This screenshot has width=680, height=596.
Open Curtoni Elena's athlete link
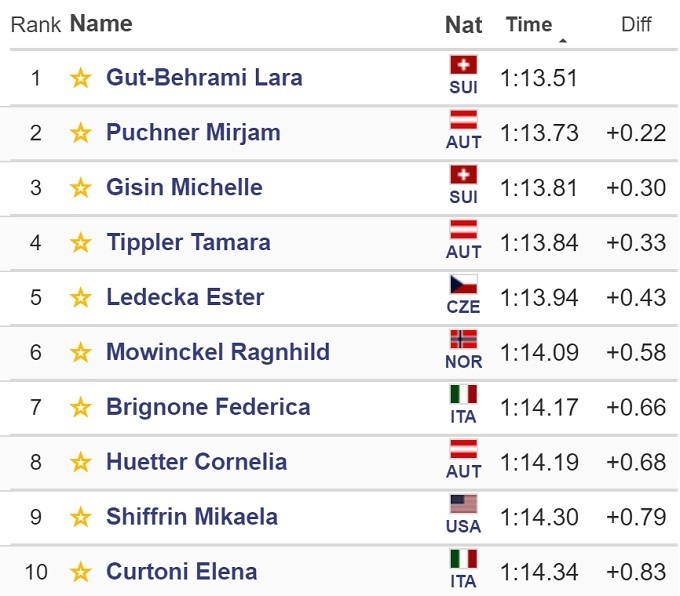pyautogui.click(x=181, y=572)
